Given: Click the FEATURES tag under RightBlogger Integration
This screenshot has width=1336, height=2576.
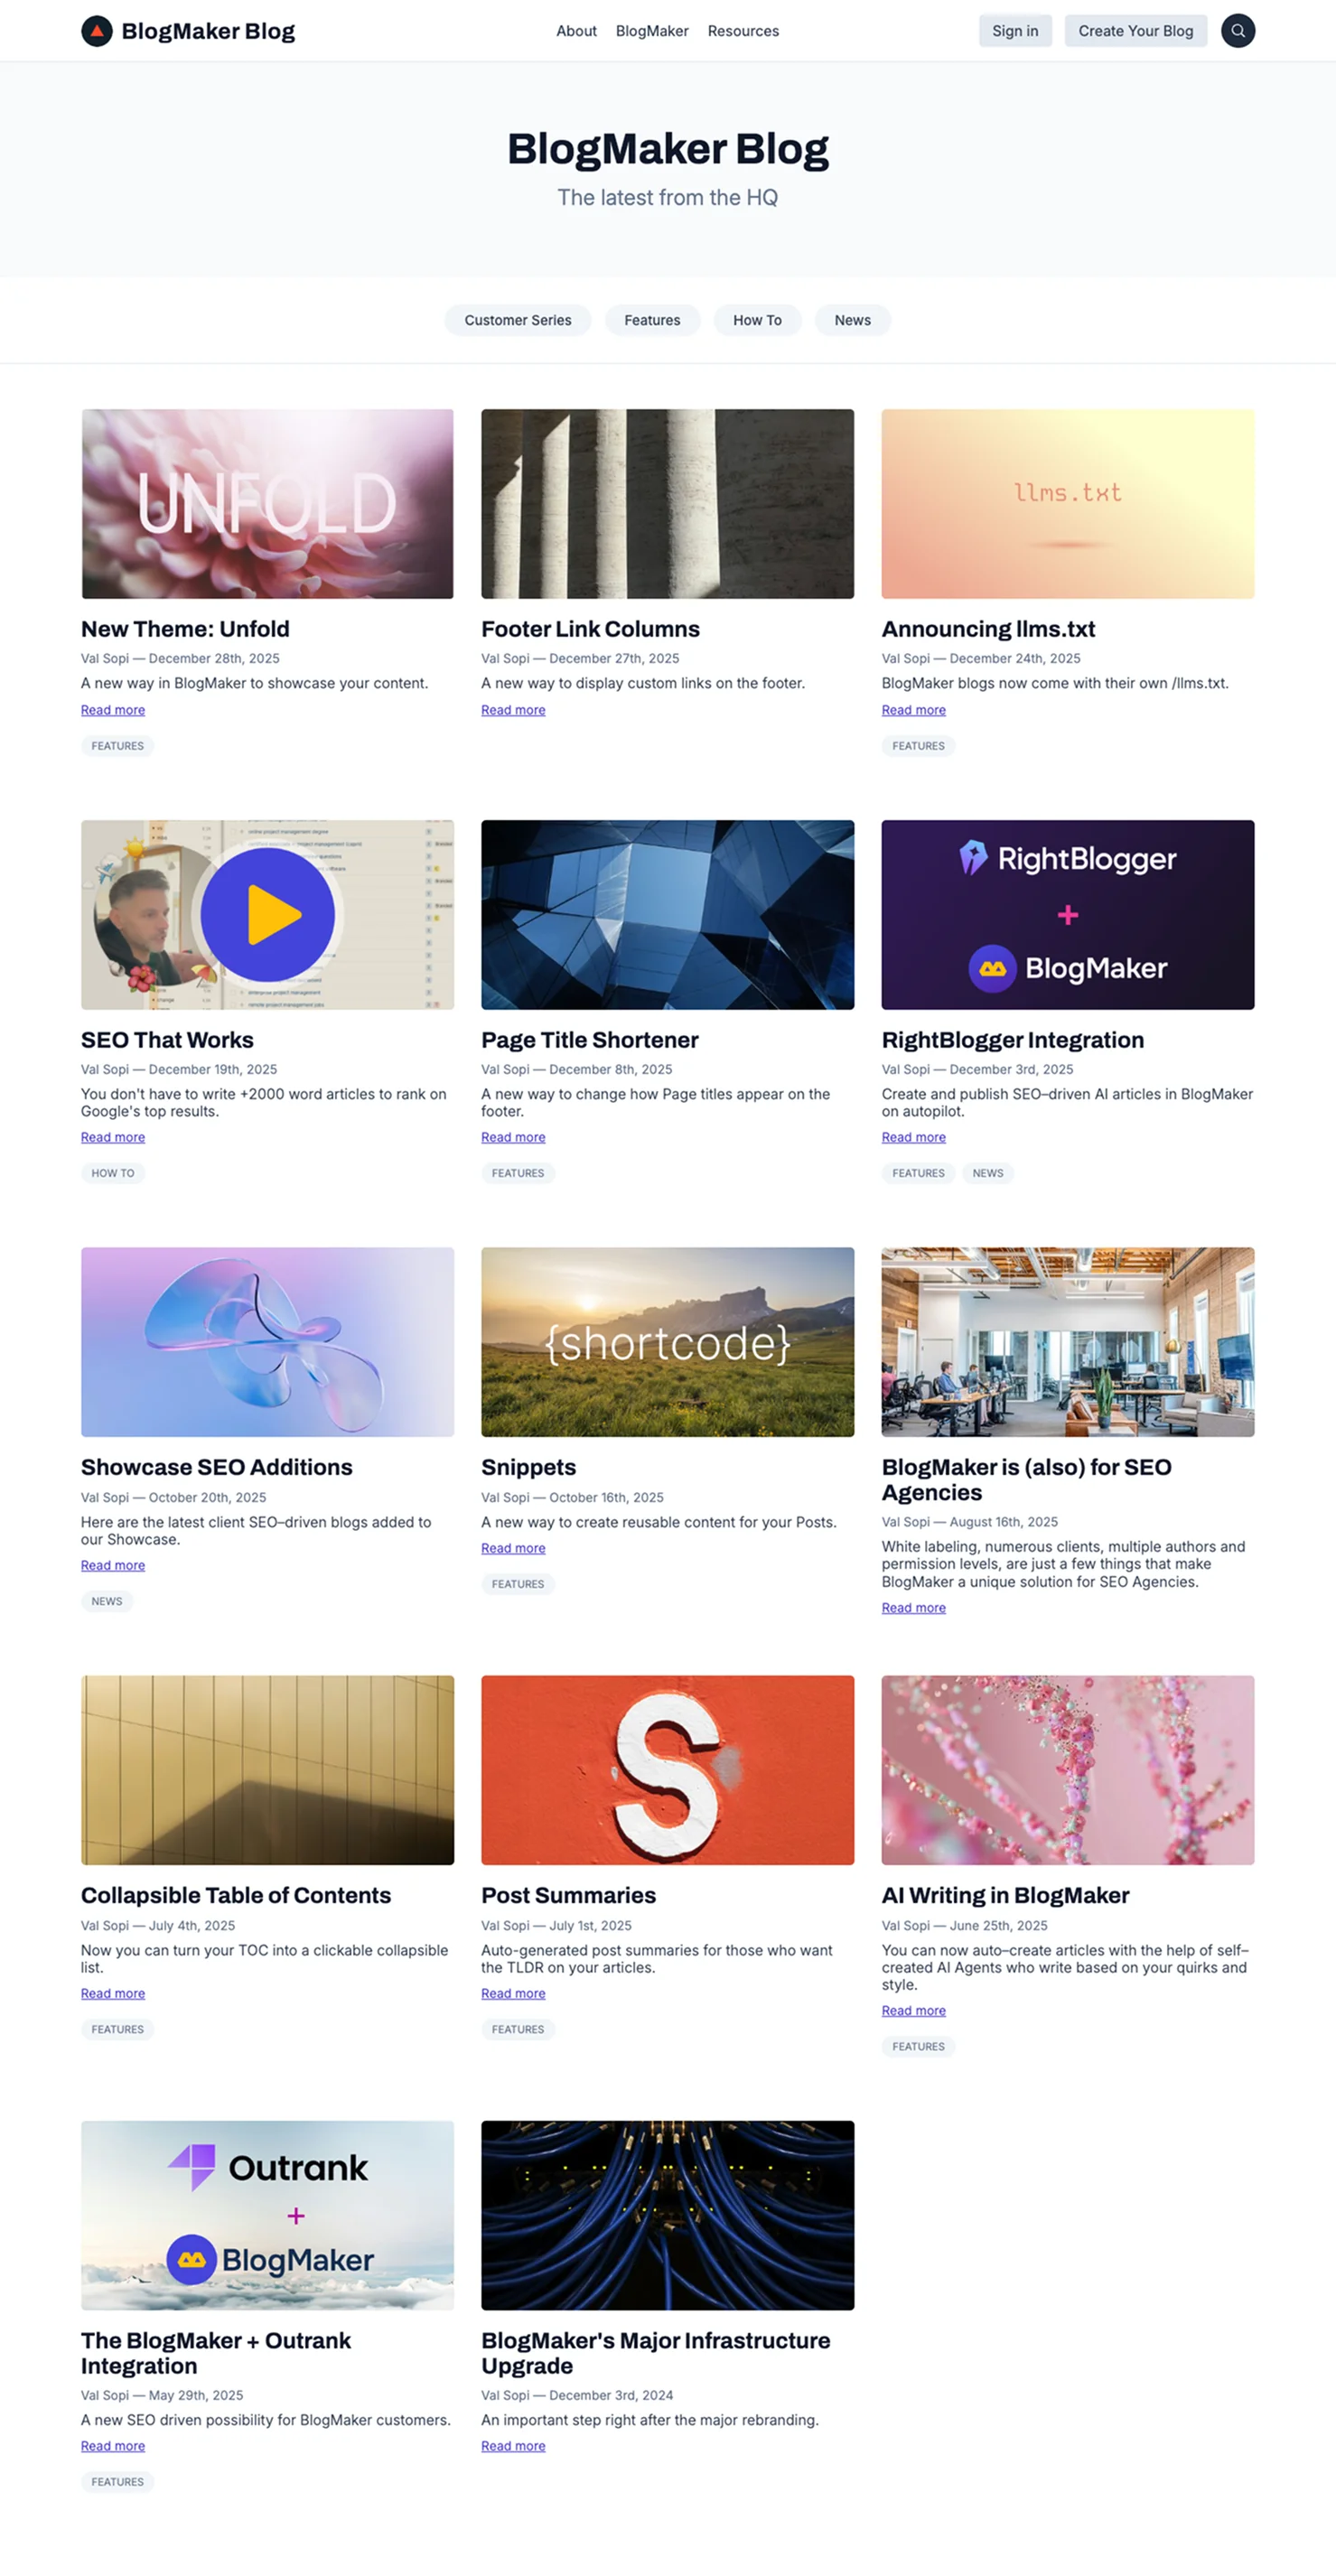Looking at the screenshot, I should [918, 1173].
